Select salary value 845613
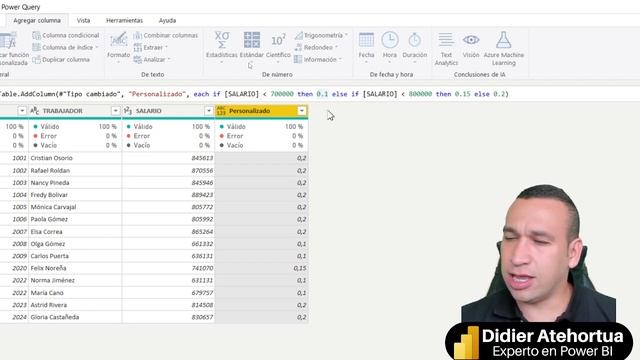This screenshot has height=360, width=640. coord(168,158)
